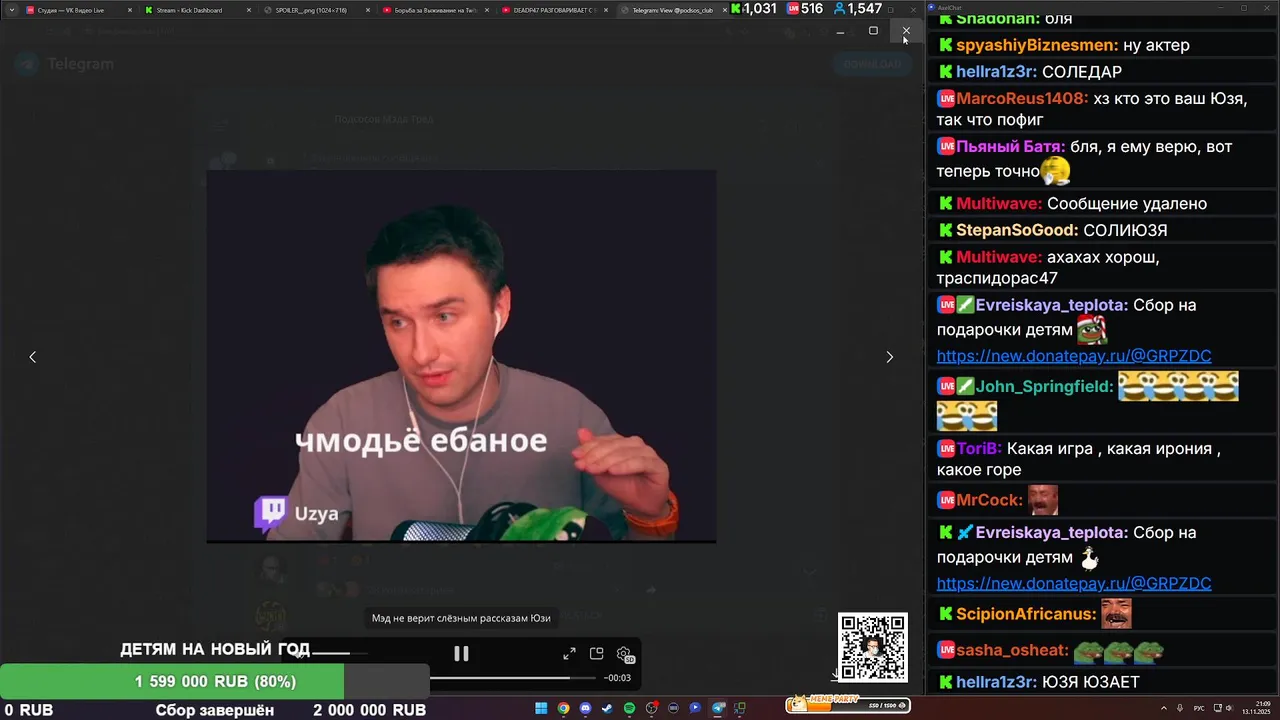Screen dimensions: 1280x720
Task: Click username ScipionAfricanus in chat
Action: coord(1026,614)
